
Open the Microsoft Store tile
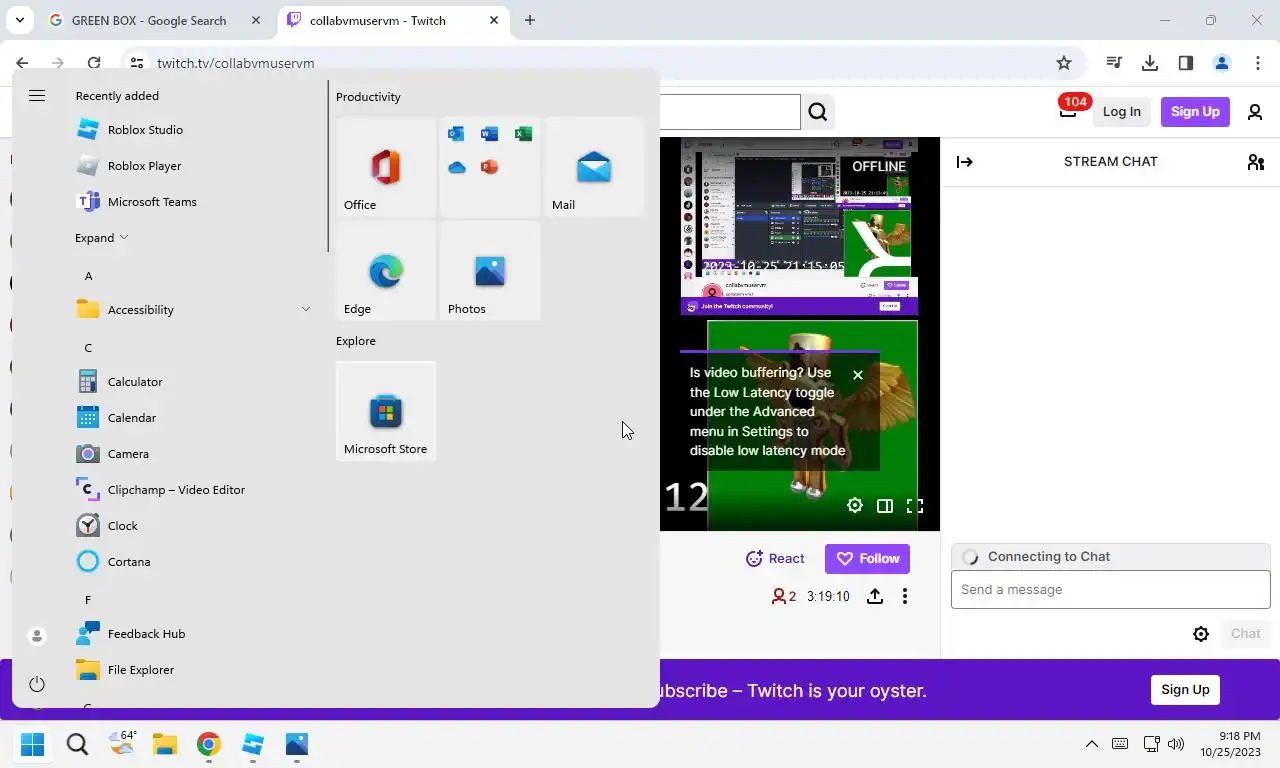pos(386,411)
